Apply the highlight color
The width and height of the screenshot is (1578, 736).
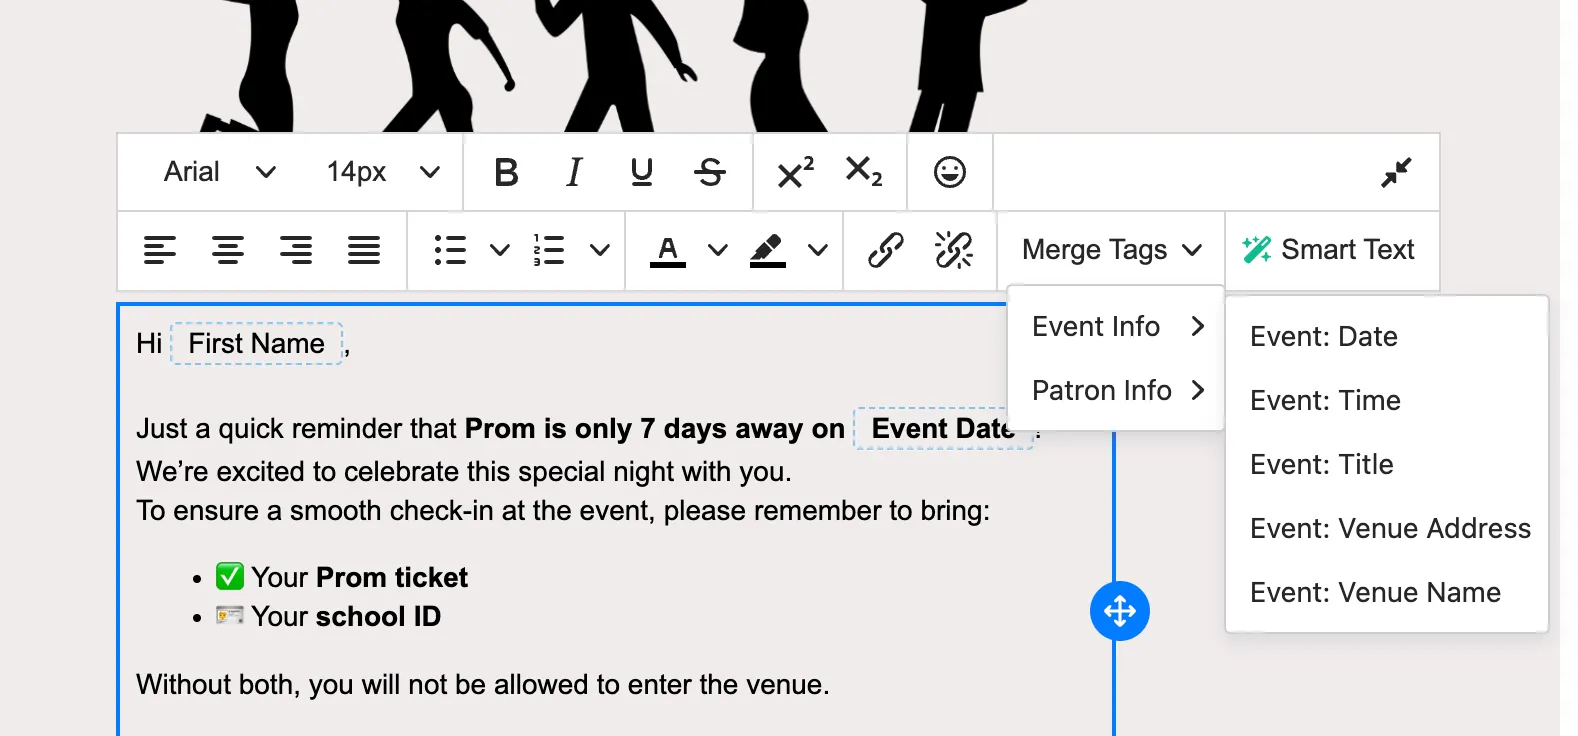tap(768, 250)
